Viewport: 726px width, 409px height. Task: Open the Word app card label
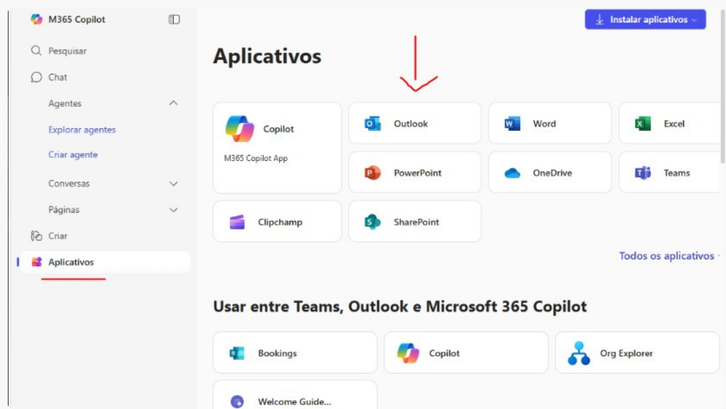pyautogui.click(x=544, y=124)
